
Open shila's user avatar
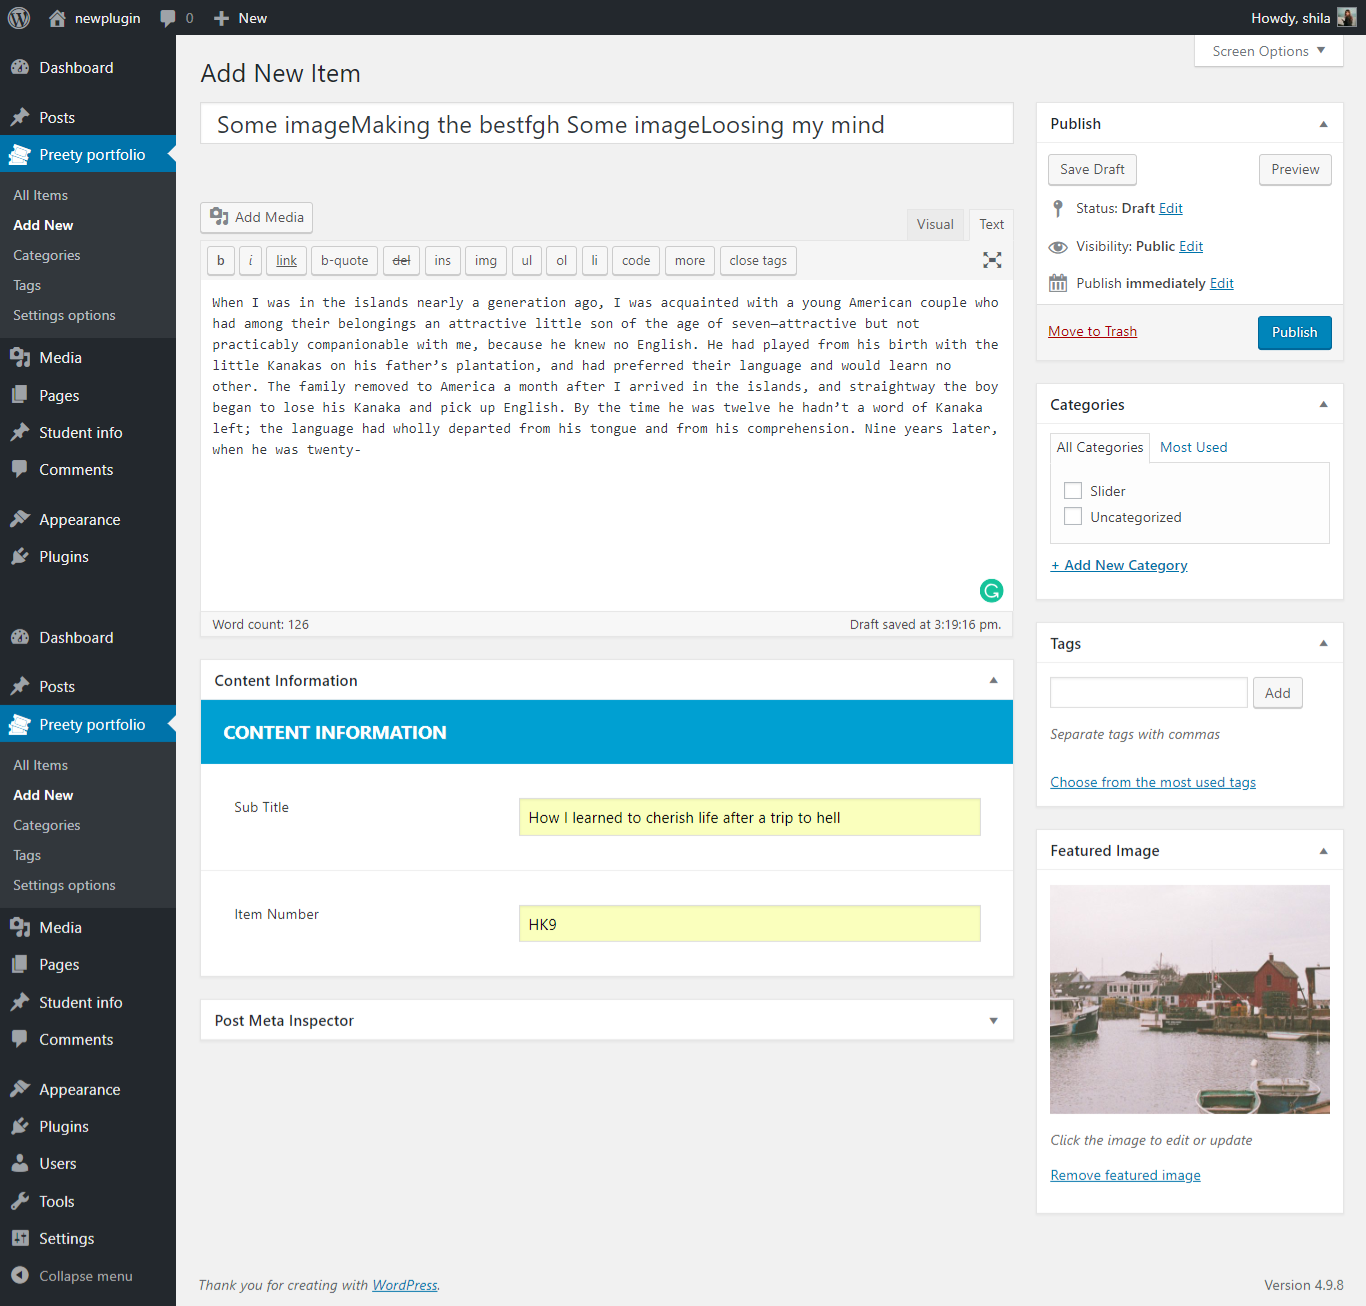(x=1346, y=18)
